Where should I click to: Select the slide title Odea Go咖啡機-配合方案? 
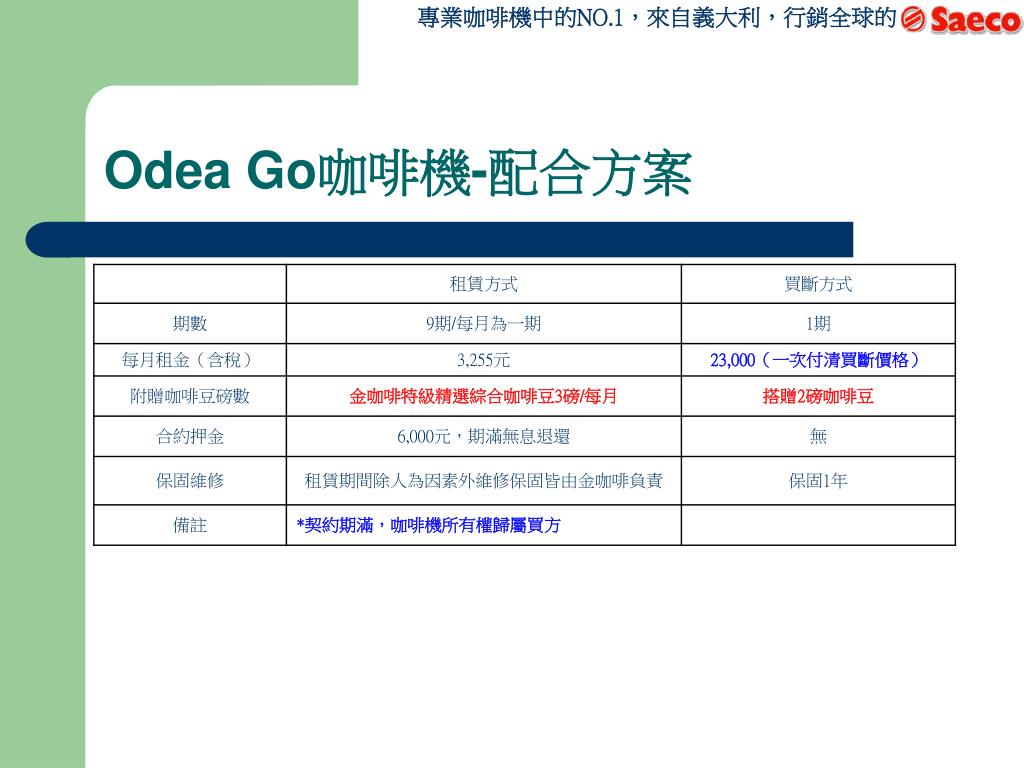click(398, 173)
